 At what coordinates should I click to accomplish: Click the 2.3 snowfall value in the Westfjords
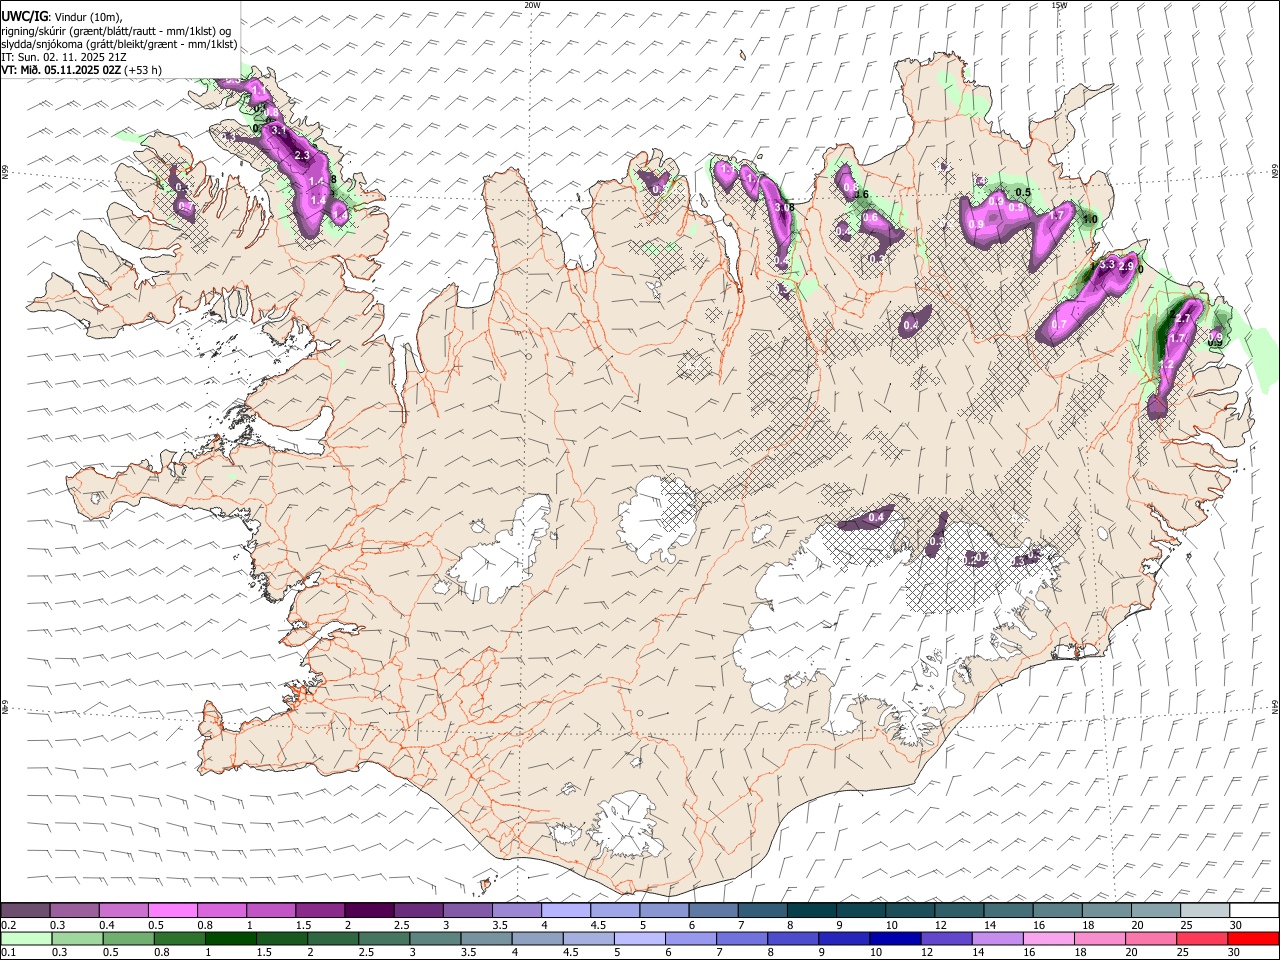(302, 155)
